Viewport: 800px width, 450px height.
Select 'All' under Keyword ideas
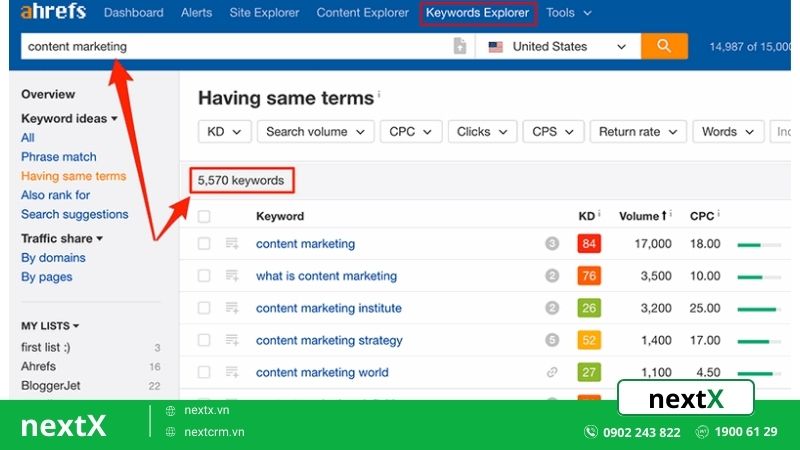28,138
